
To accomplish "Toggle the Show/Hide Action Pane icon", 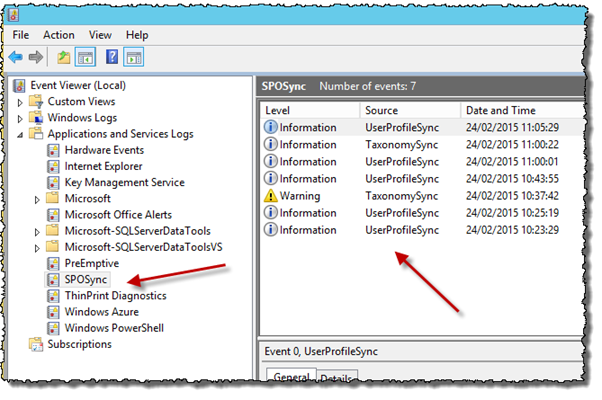I will (x=134, y=58).
